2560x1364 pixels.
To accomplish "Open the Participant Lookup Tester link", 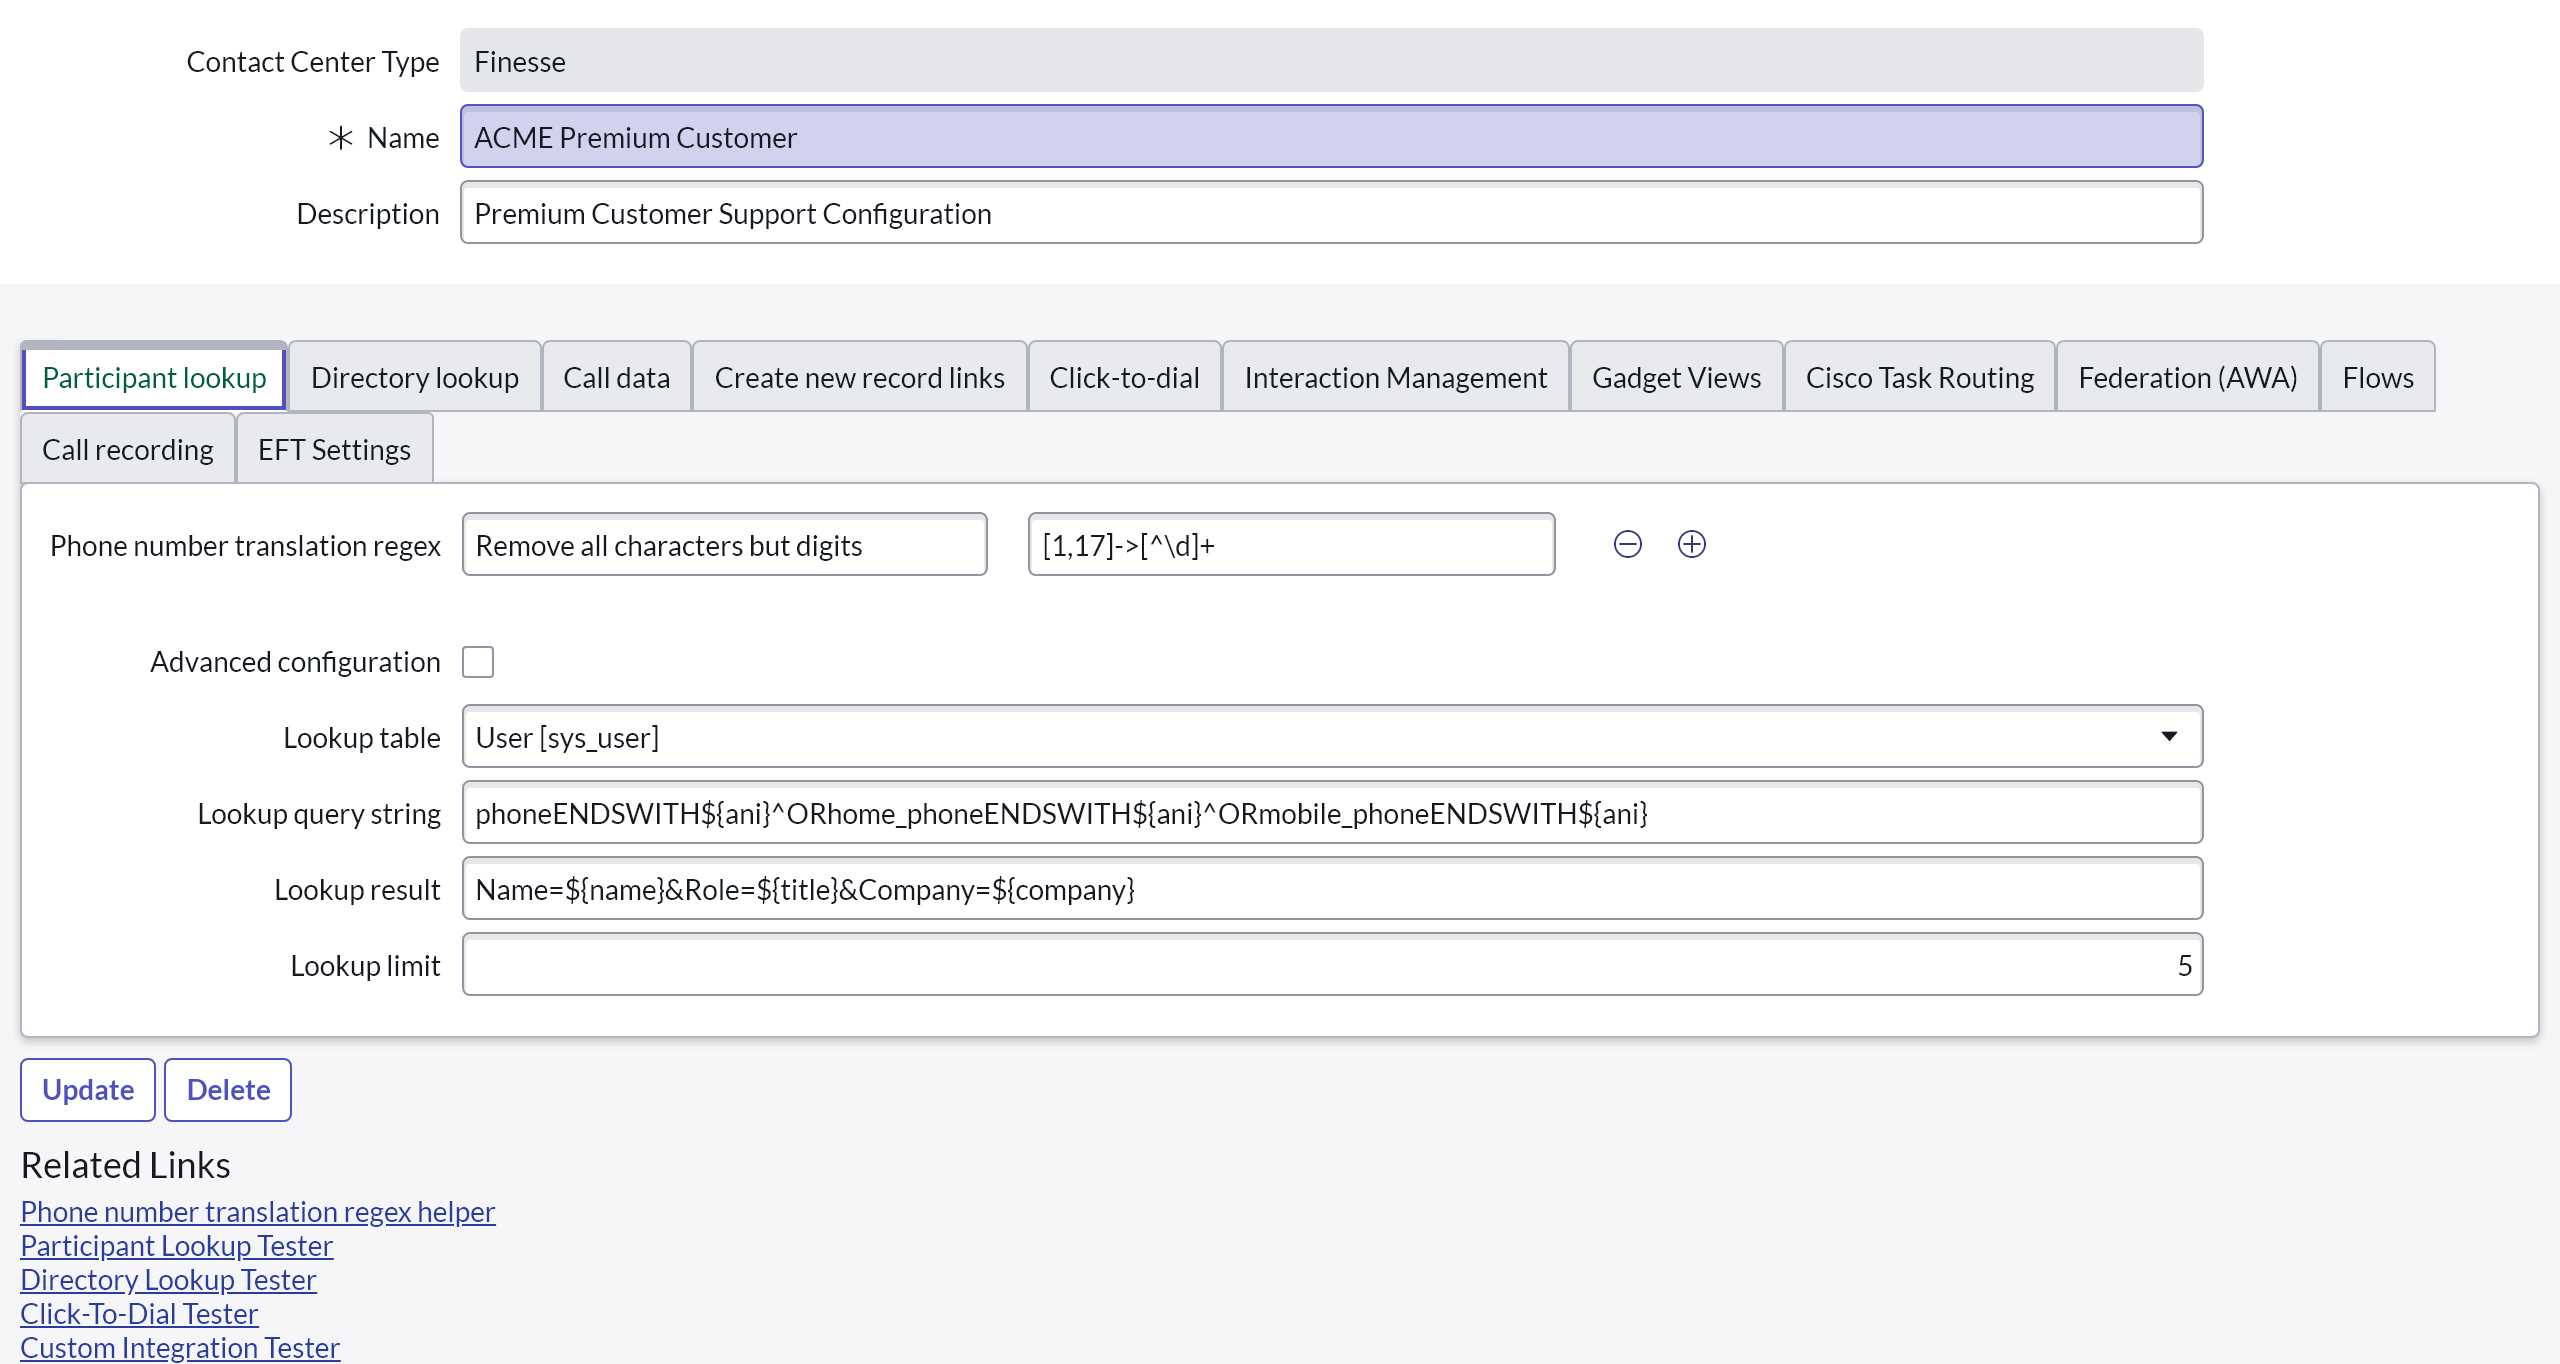I will [x=177, y=1245].
